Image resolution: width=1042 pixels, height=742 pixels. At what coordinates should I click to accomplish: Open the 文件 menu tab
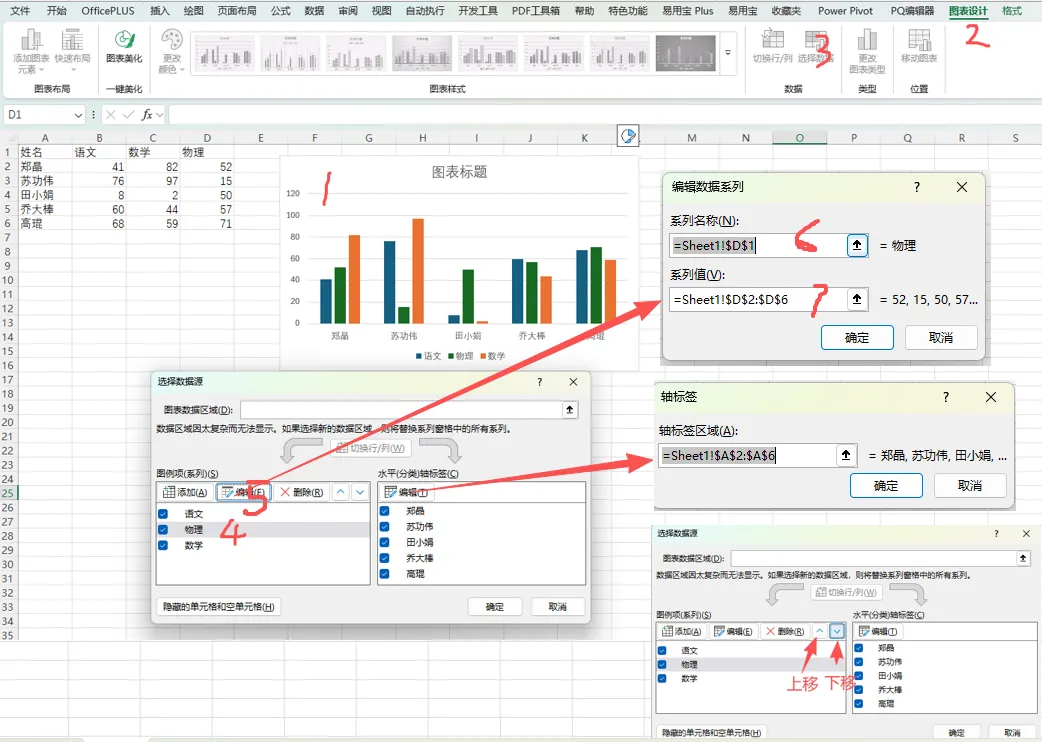tap(20, 11)
